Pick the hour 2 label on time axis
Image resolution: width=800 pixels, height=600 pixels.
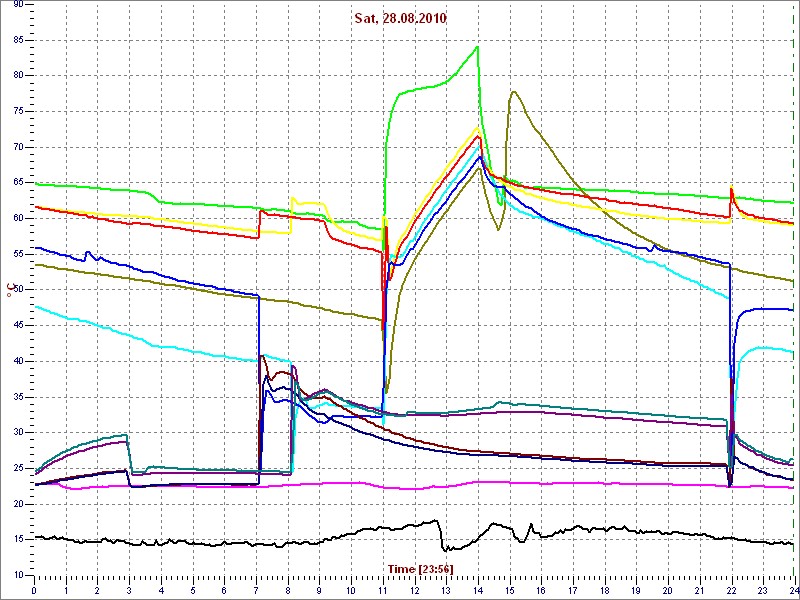pos(97,589)
